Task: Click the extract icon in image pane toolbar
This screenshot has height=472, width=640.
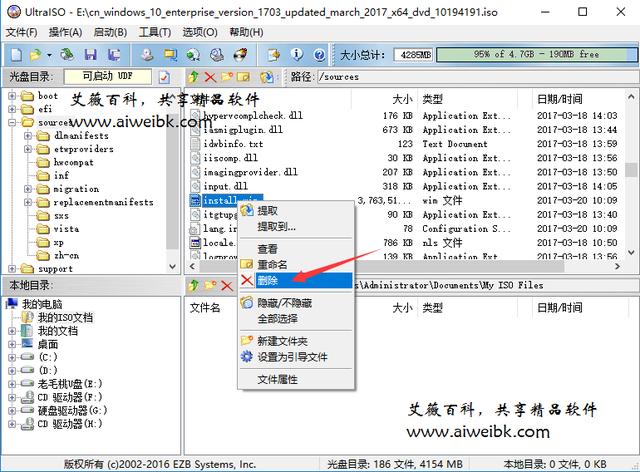Action: pyautogui.click(x=267, y=76)
